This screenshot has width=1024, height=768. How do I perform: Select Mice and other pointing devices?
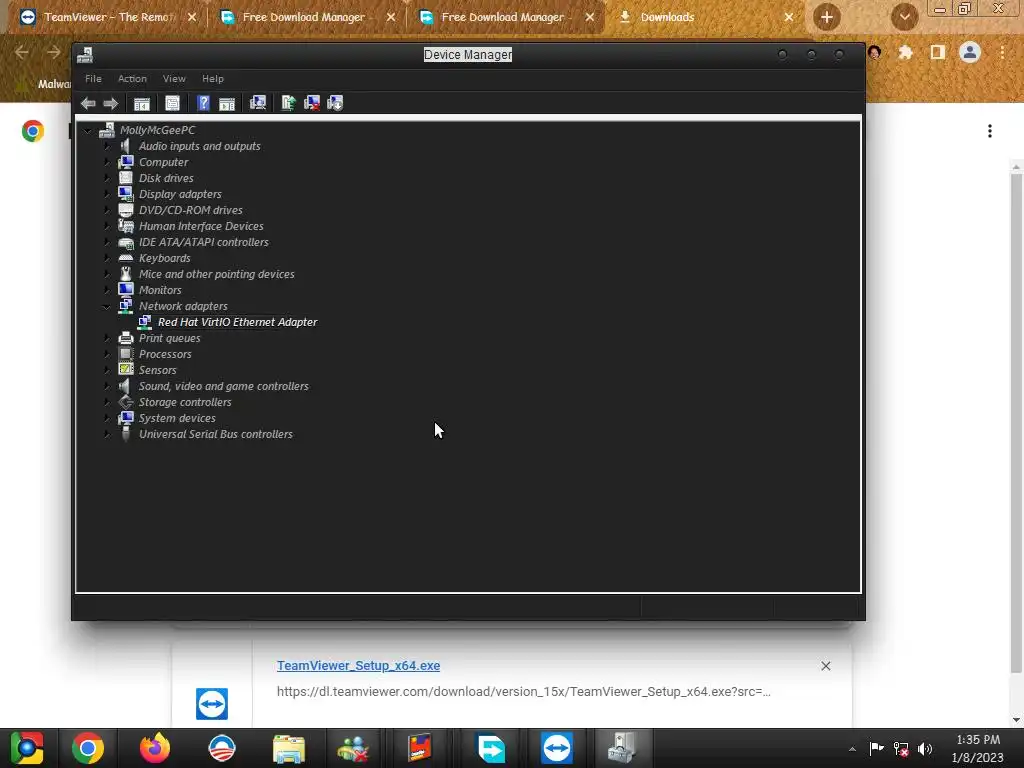coord(216,274)
